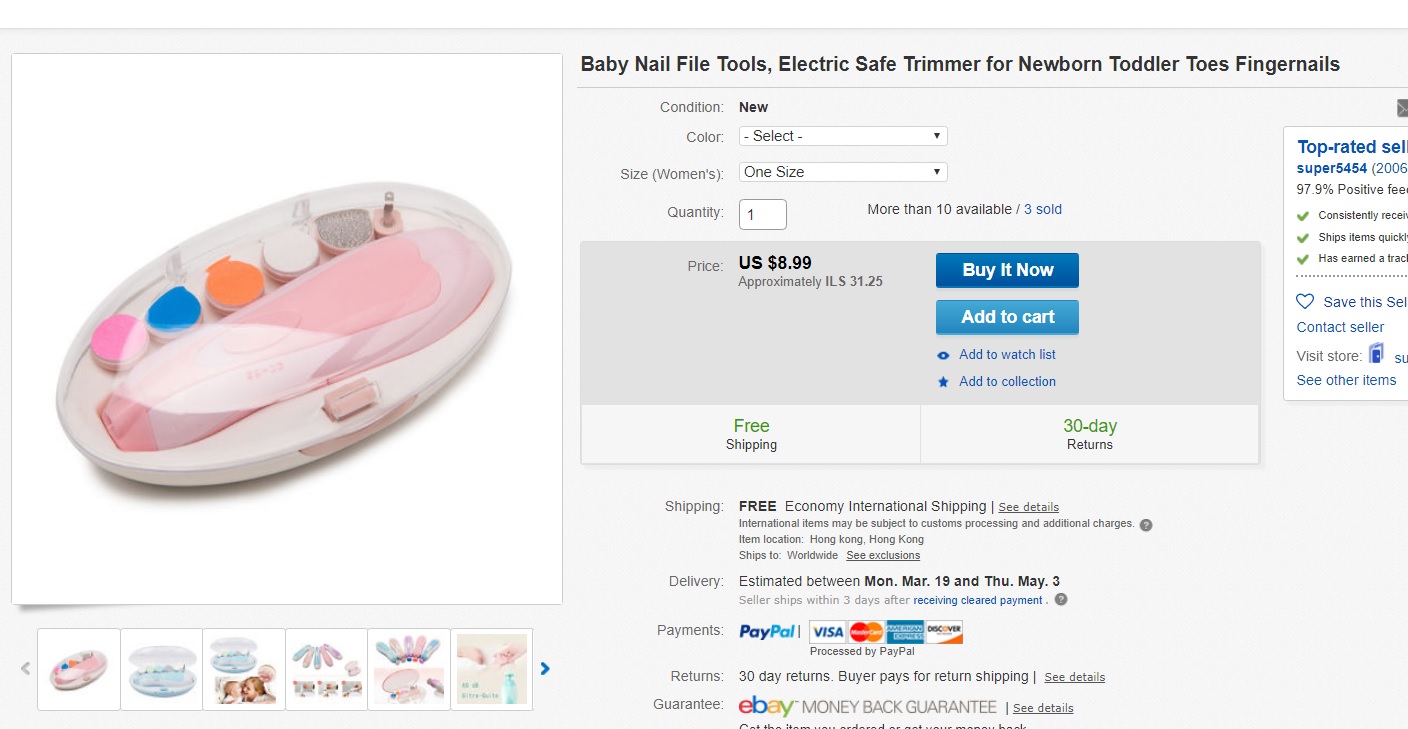
Task: Click the PayPal payment logo
Action: pos(767,631)
